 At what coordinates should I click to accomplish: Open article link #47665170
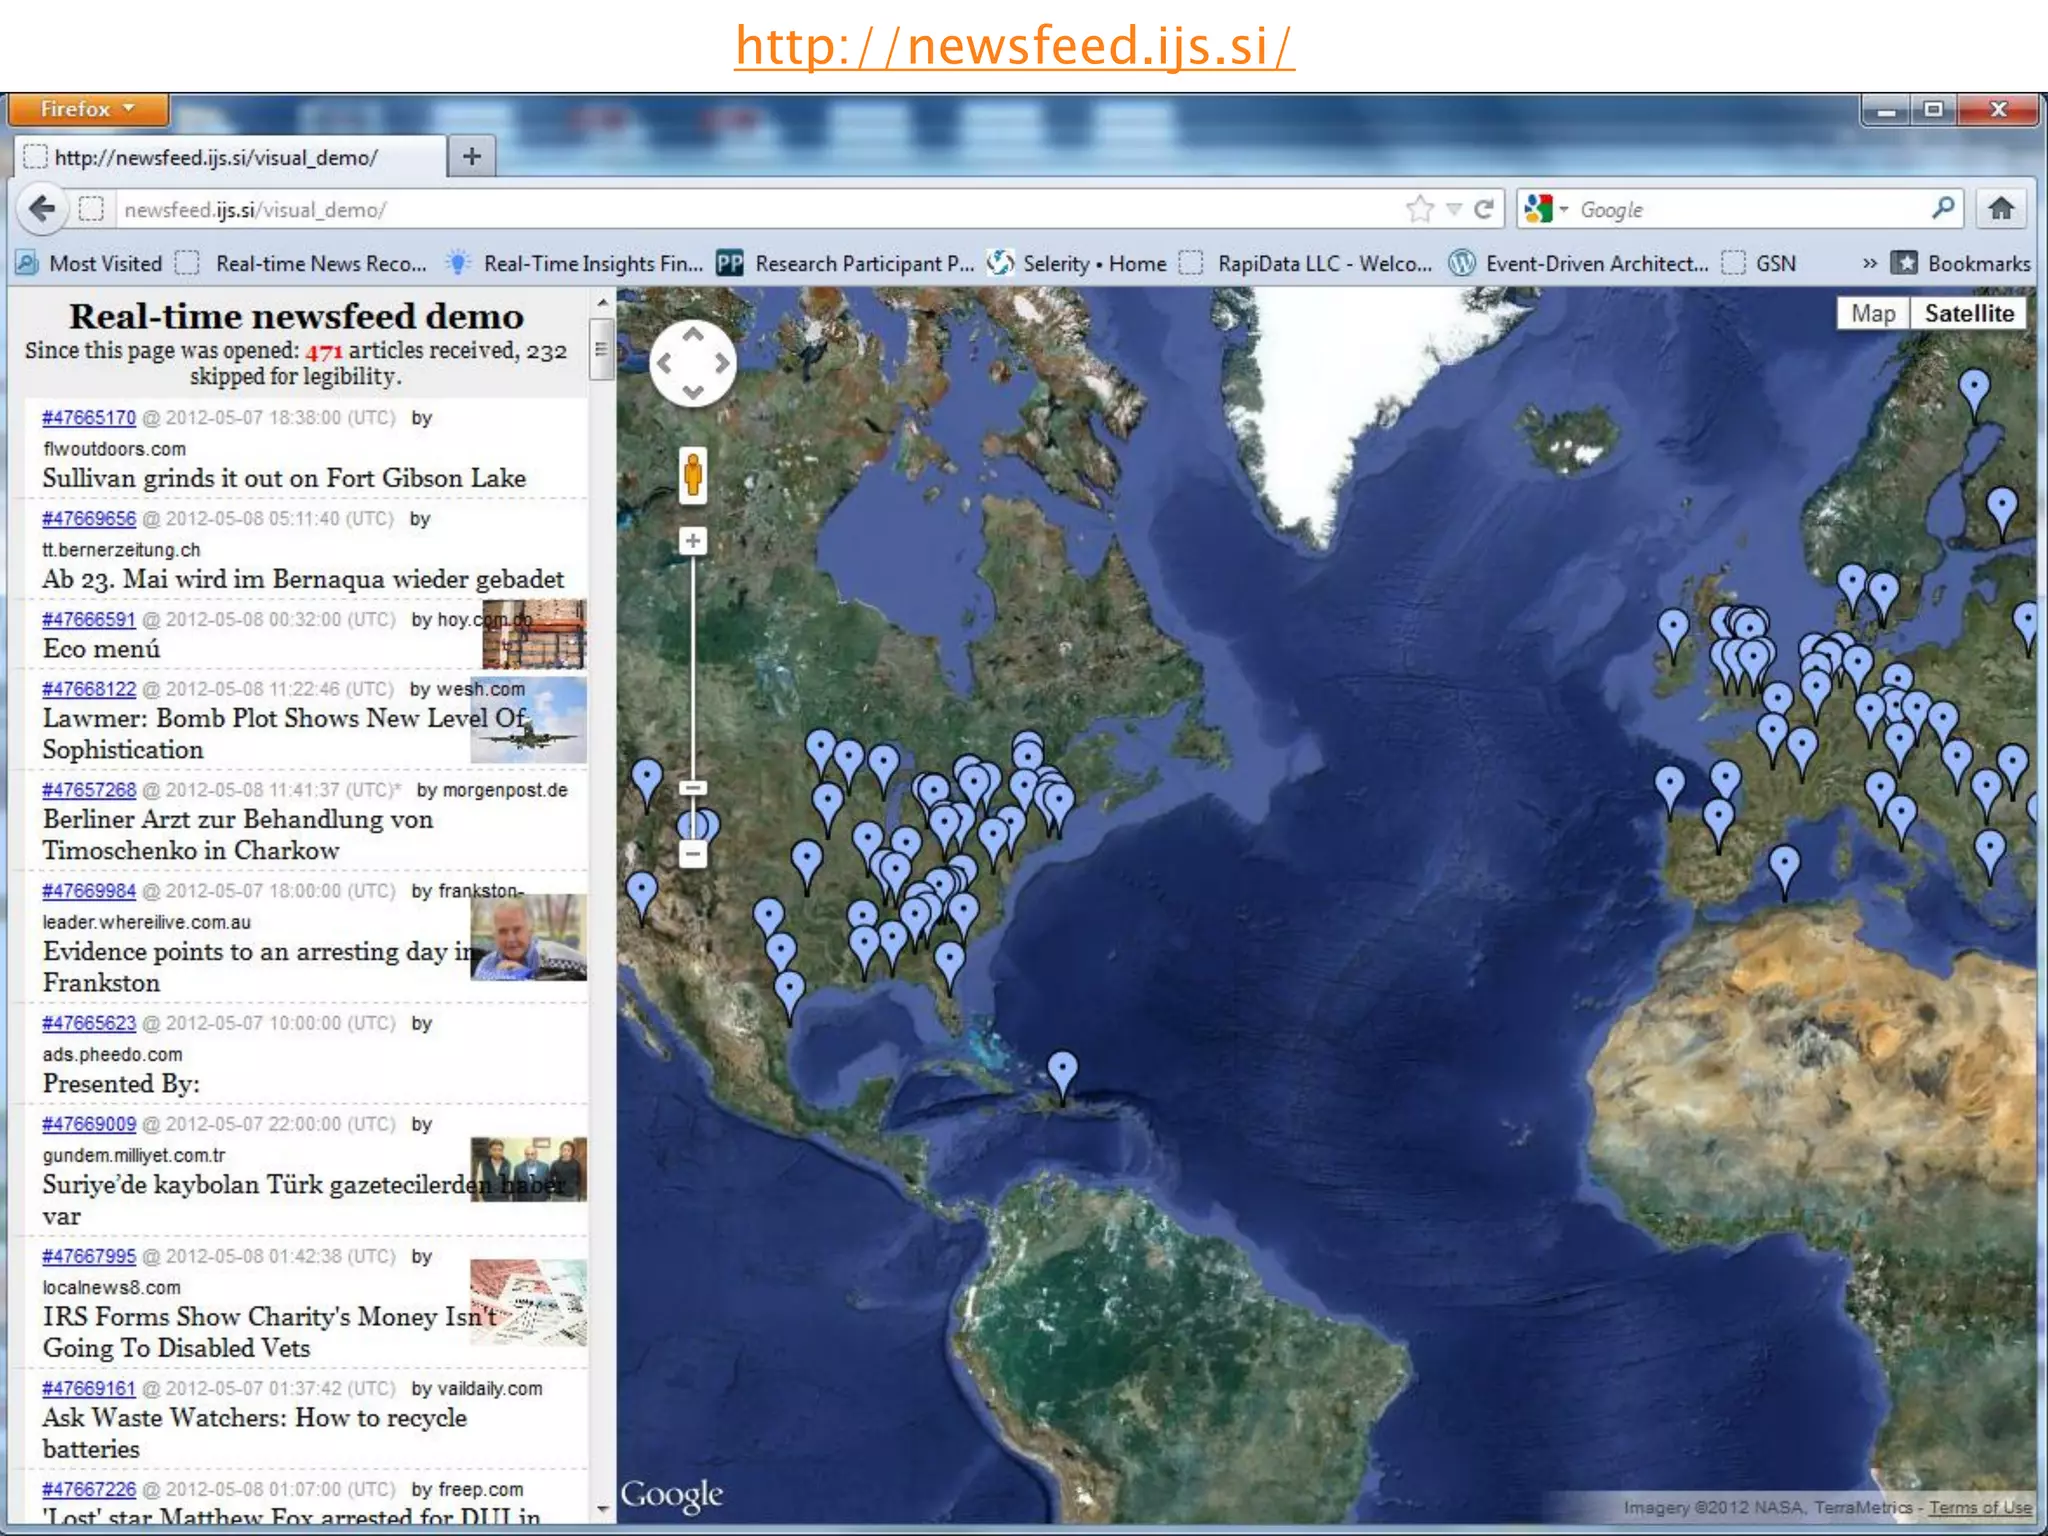tap(89, 418)
